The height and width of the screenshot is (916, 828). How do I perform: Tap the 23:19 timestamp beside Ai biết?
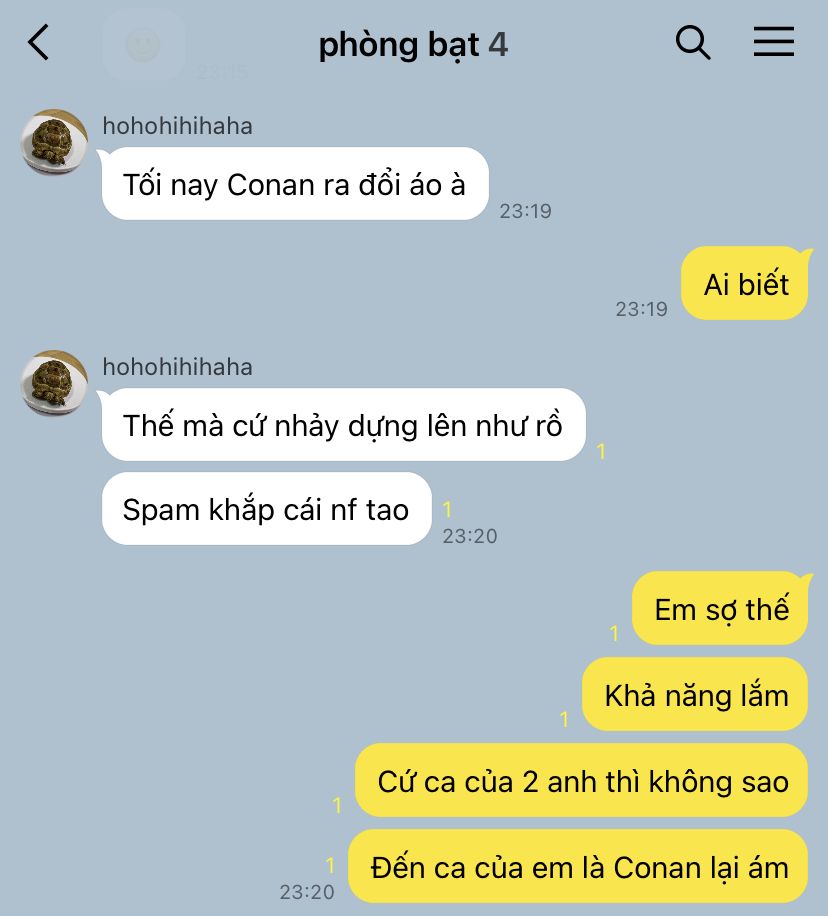(x=641, y=309)
